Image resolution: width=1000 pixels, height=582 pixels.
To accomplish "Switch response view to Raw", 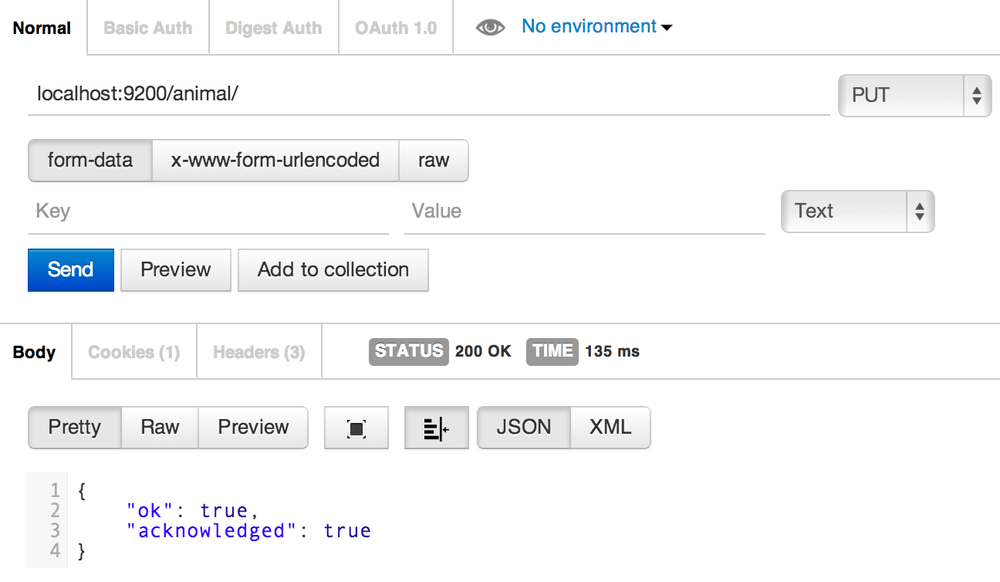I will pos(159,427).
